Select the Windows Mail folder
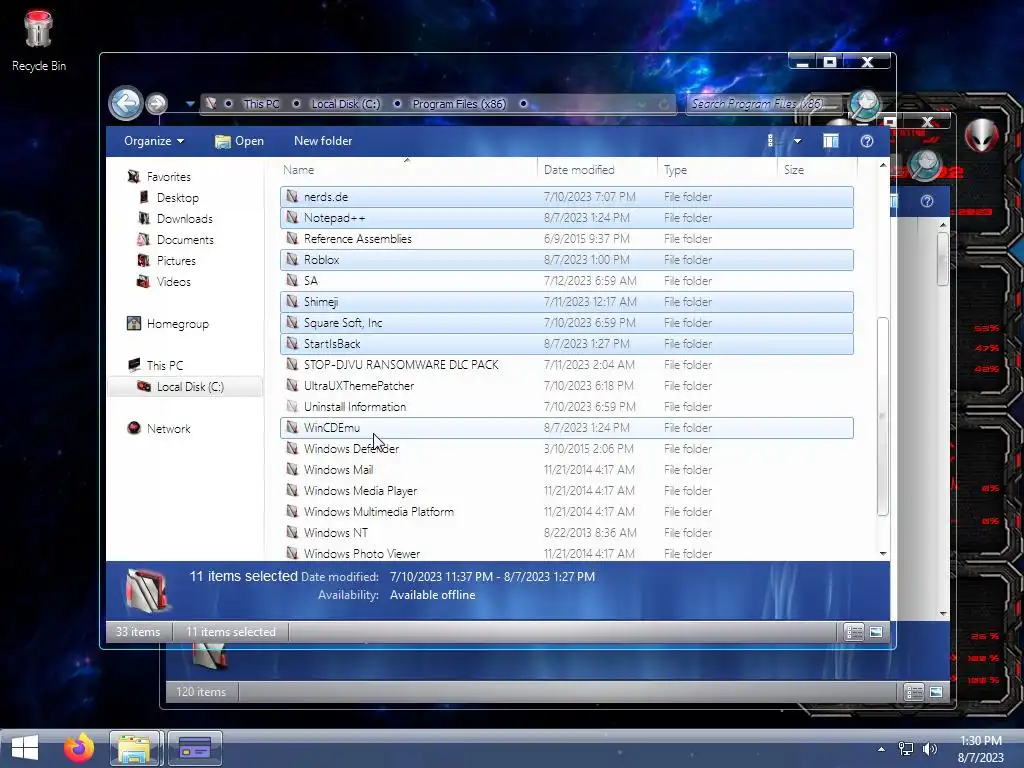The image size is (1024, 768). [566, 470]
